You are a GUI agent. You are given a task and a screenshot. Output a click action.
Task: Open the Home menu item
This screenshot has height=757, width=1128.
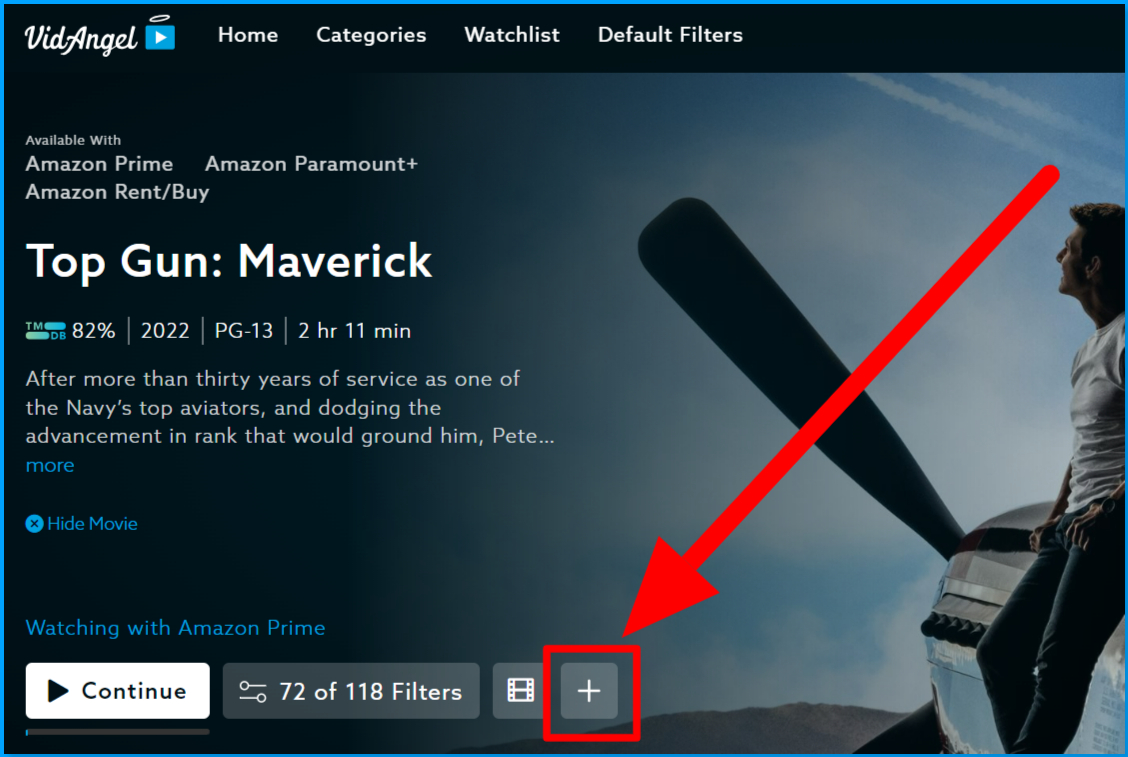(x=248, y=35)
